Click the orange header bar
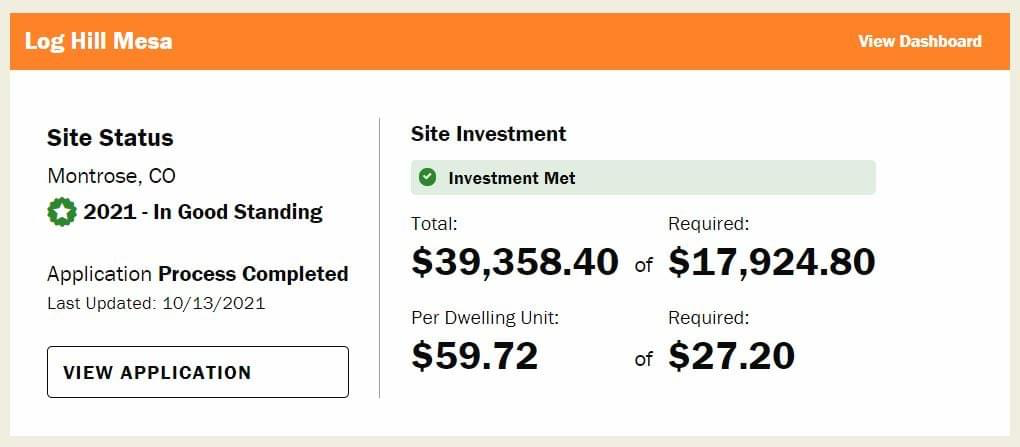 510,42
